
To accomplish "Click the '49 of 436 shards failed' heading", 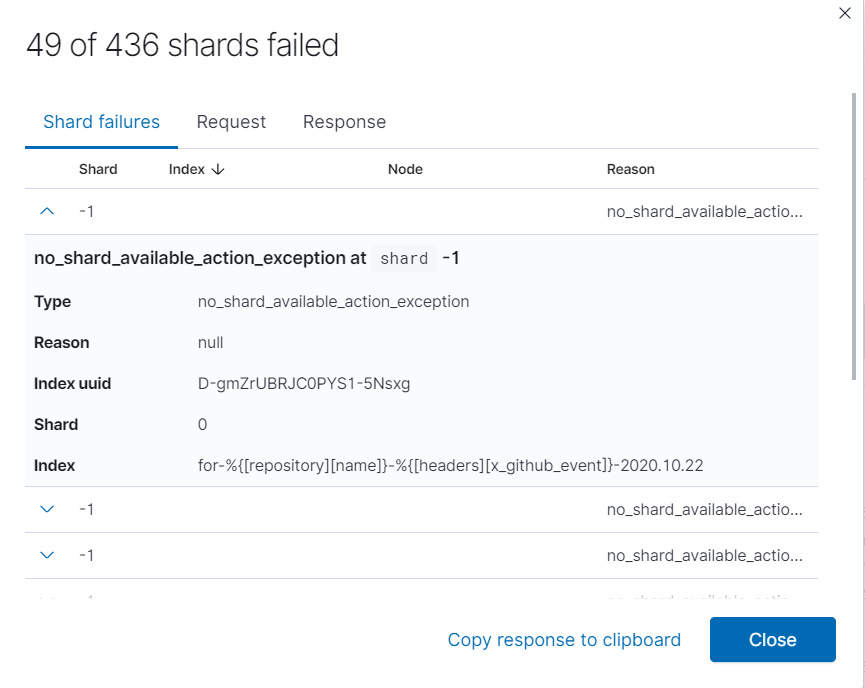I will 182,45.
